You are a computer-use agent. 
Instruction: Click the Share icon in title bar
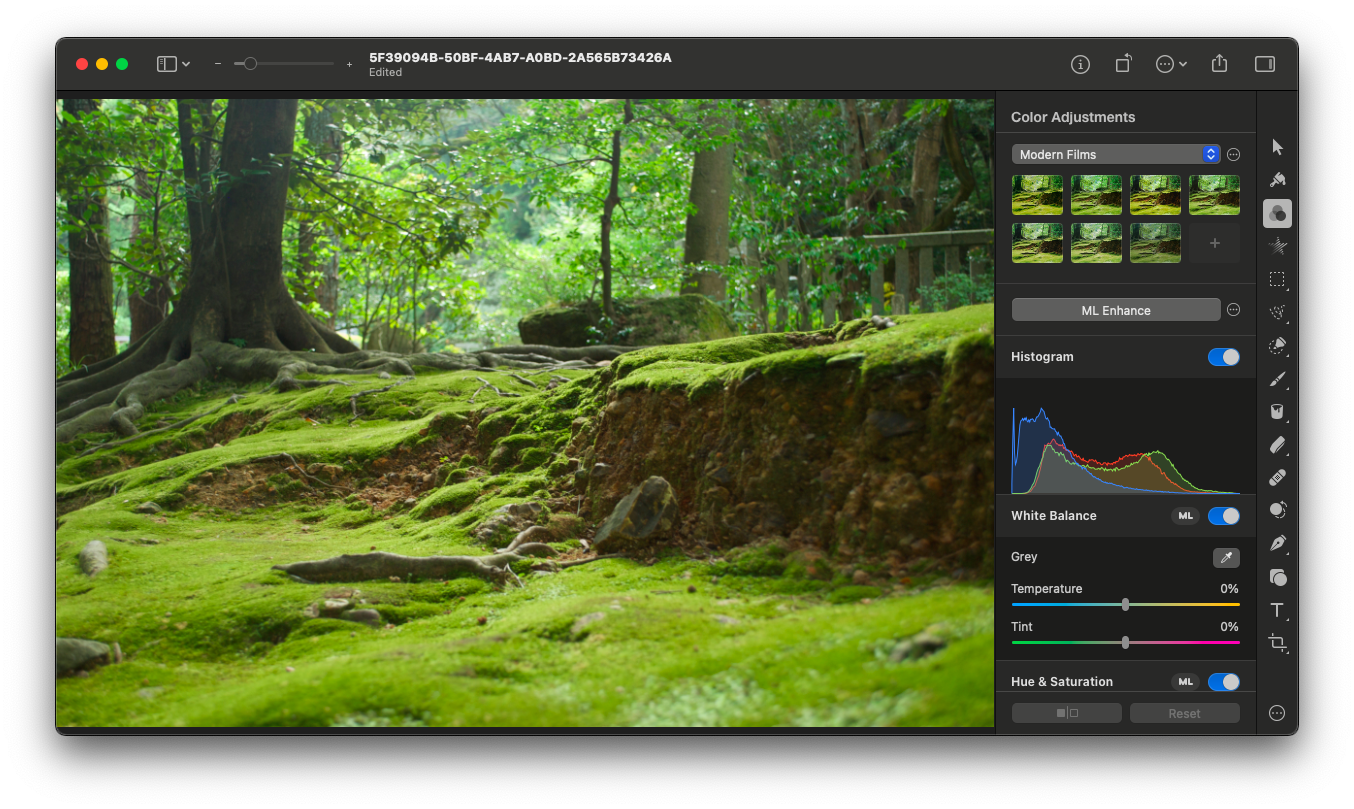pyautogui.click(x=1219, y=64)
